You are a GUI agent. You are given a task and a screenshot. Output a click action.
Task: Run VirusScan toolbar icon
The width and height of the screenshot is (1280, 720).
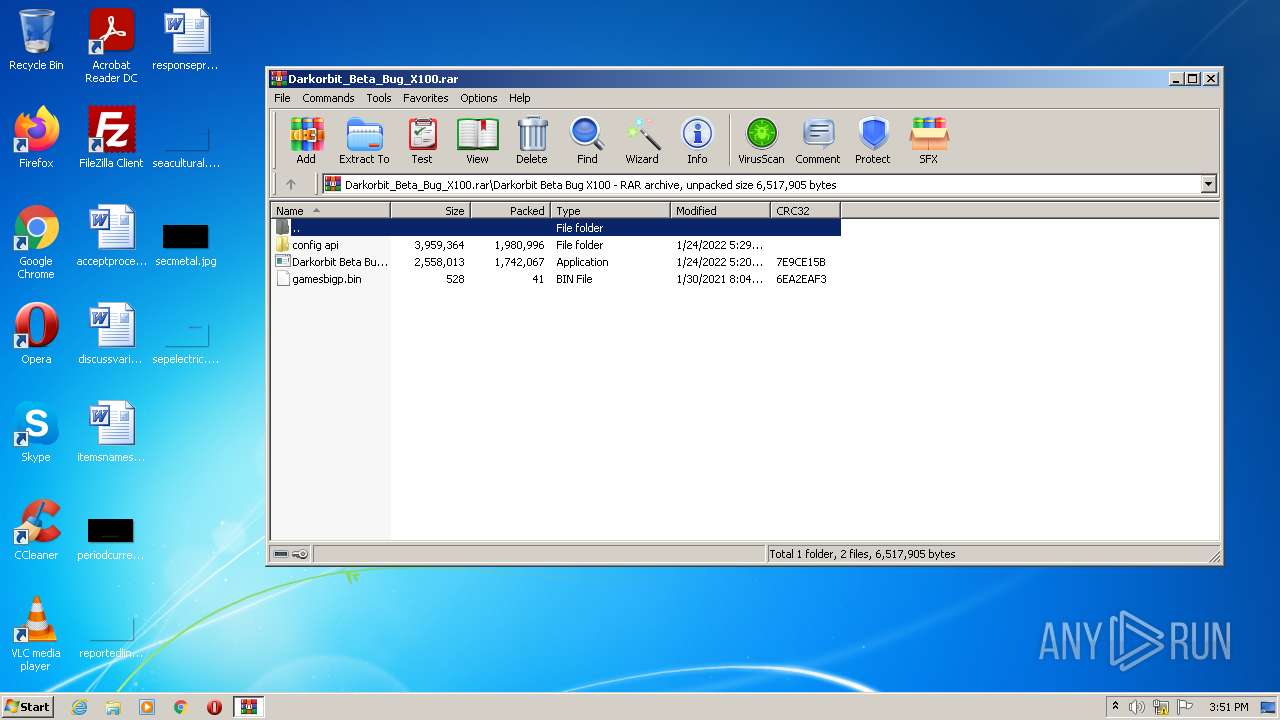tap(761, 141)
